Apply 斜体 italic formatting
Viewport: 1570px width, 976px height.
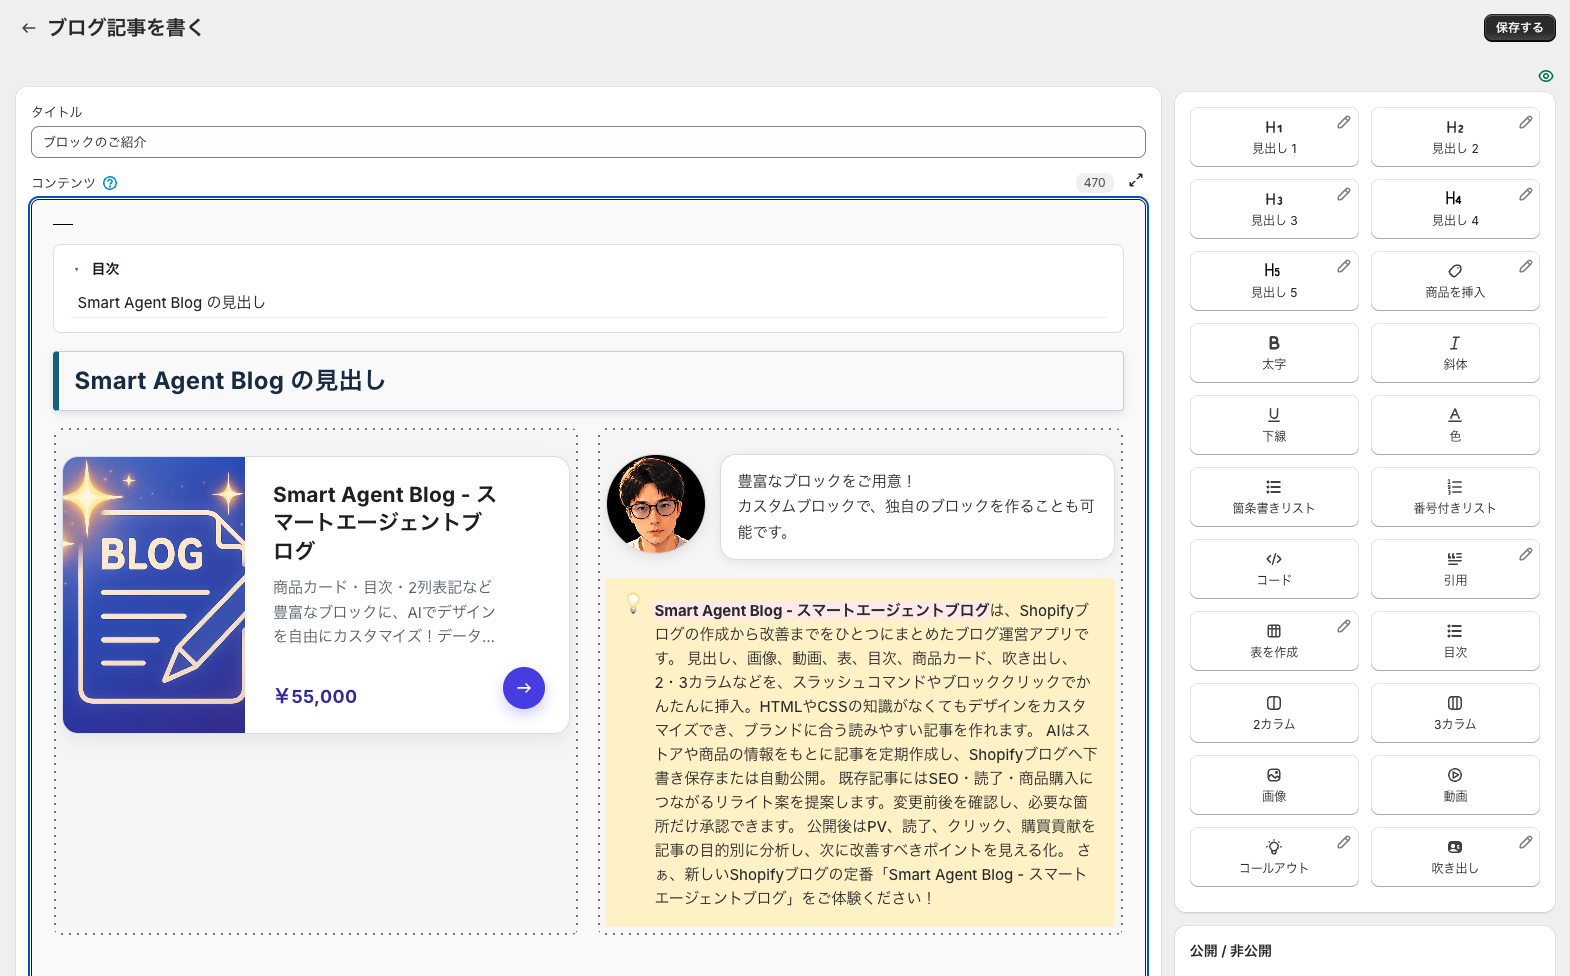(x=1455, y=353)
